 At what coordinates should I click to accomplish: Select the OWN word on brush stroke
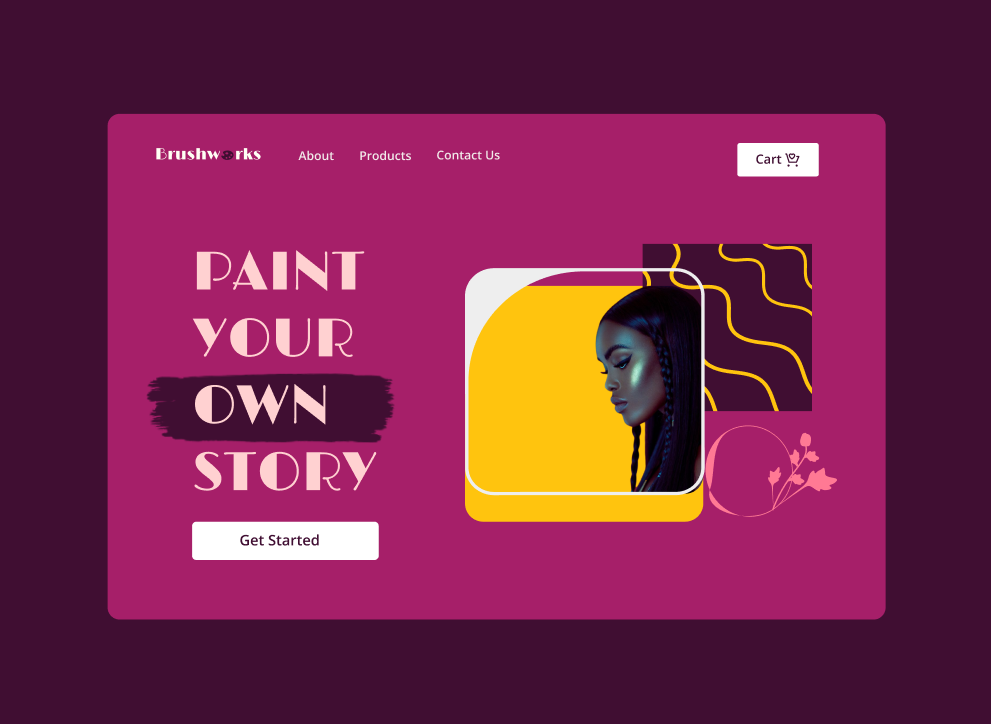[x=260, y=404]
